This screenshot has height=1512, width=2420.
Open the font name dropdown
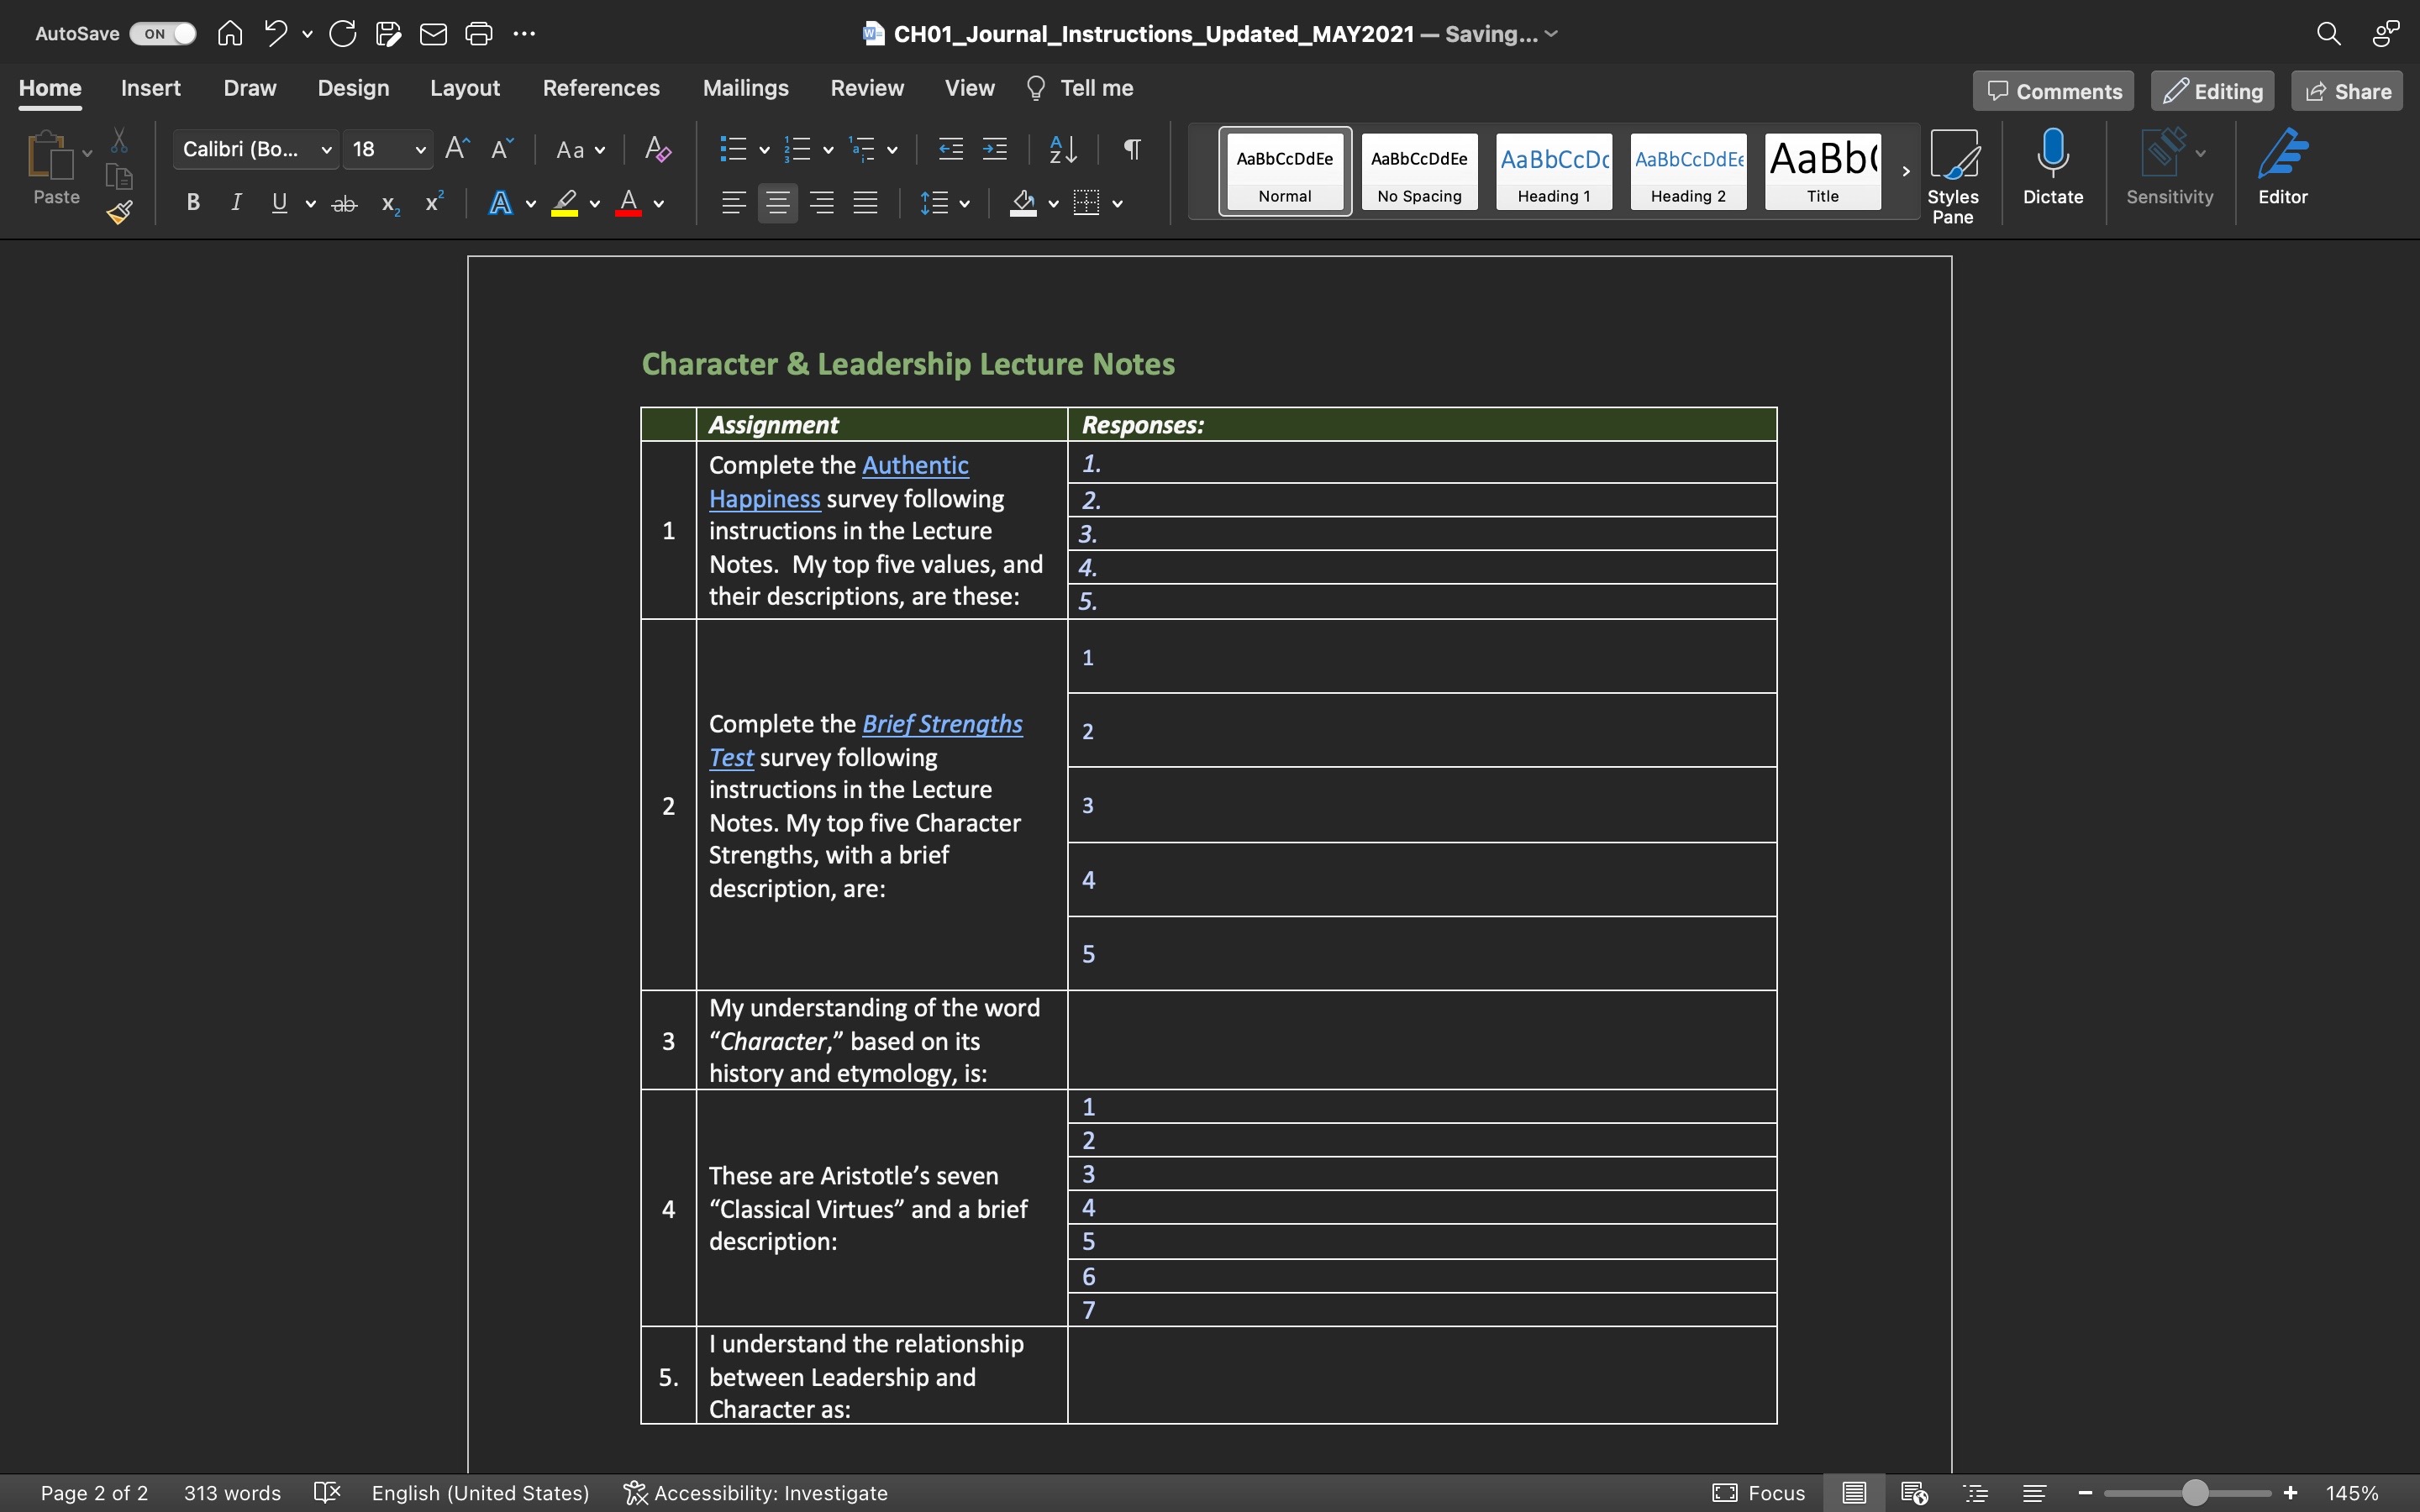click(326, 150)
